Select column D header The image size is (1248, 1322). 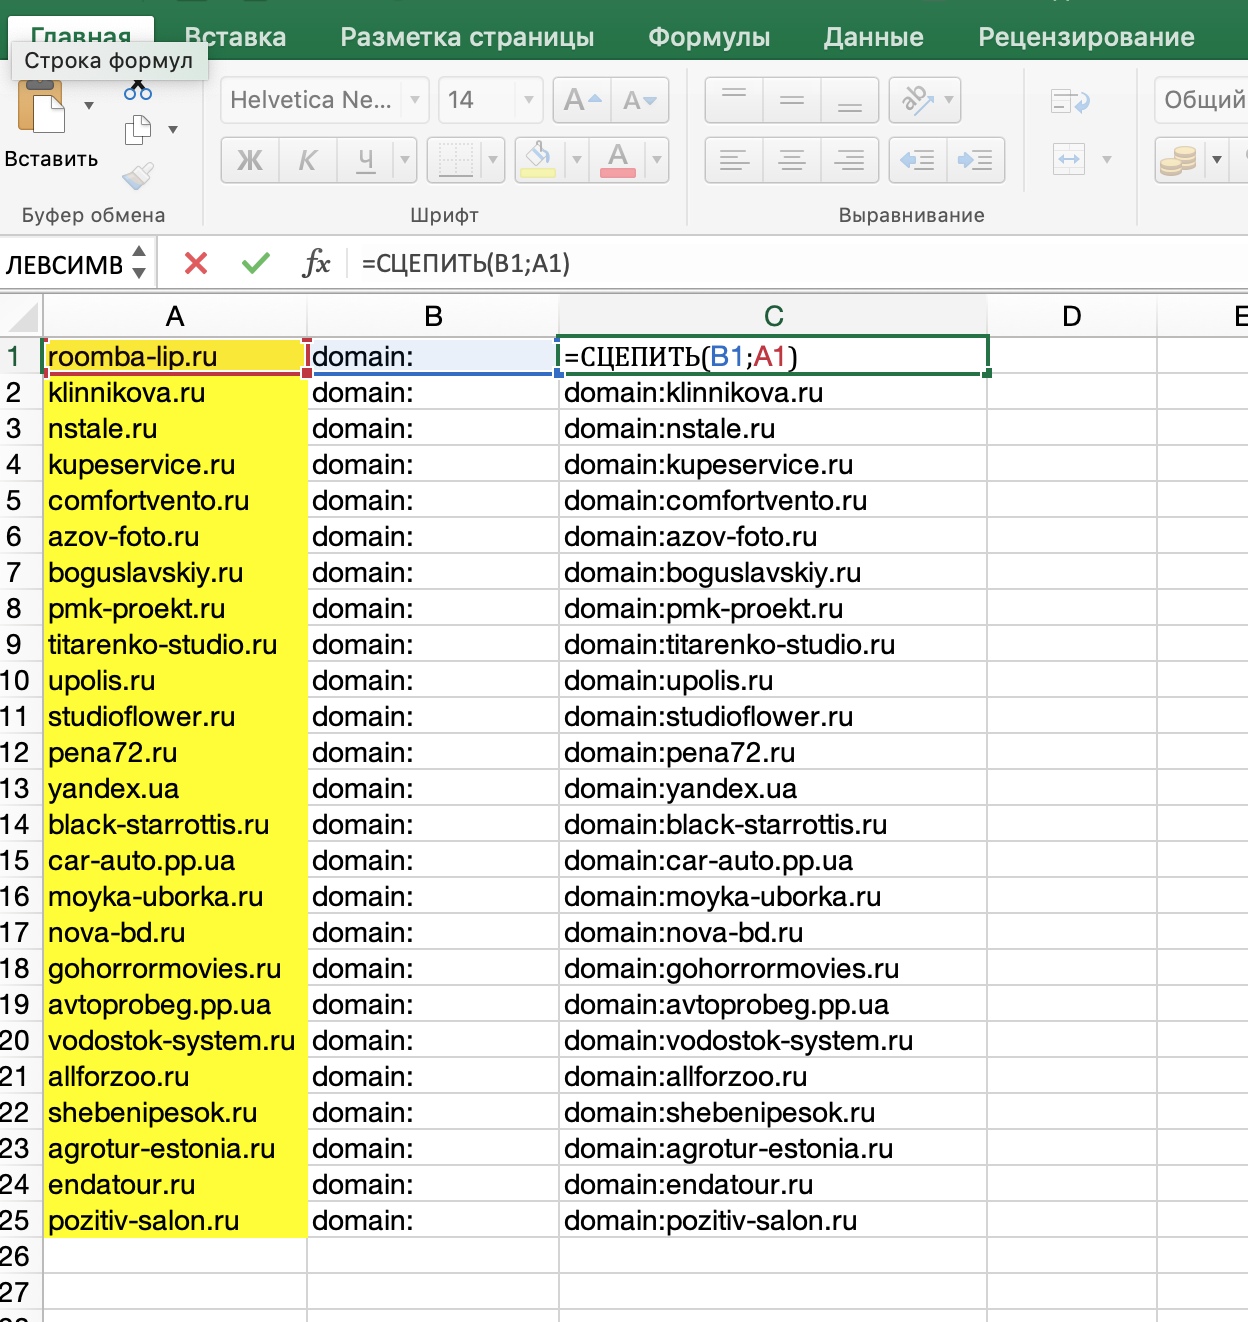(x=1072, y=316)
